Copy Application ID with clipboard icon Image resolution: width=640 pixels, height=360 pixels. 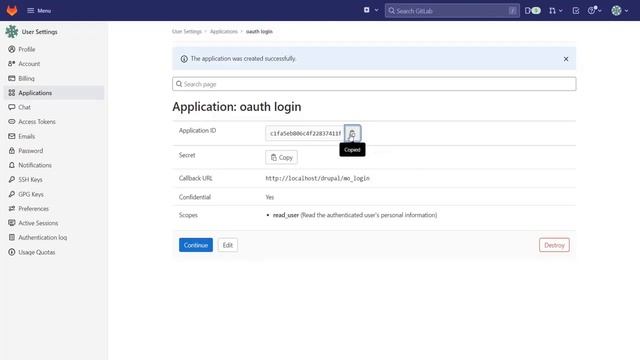pyautogui.click(x=352, y=133)
